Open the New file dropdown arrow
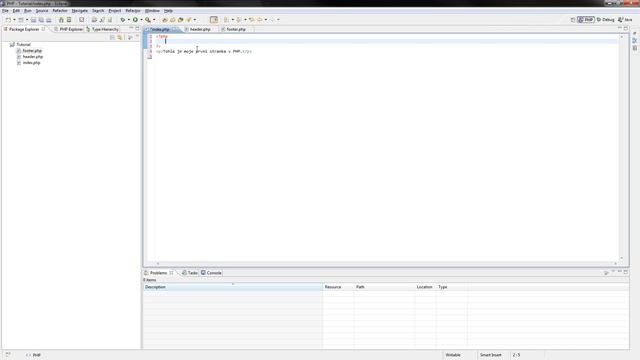Screen dimensions: 640x360 click(x=14, y=20)
